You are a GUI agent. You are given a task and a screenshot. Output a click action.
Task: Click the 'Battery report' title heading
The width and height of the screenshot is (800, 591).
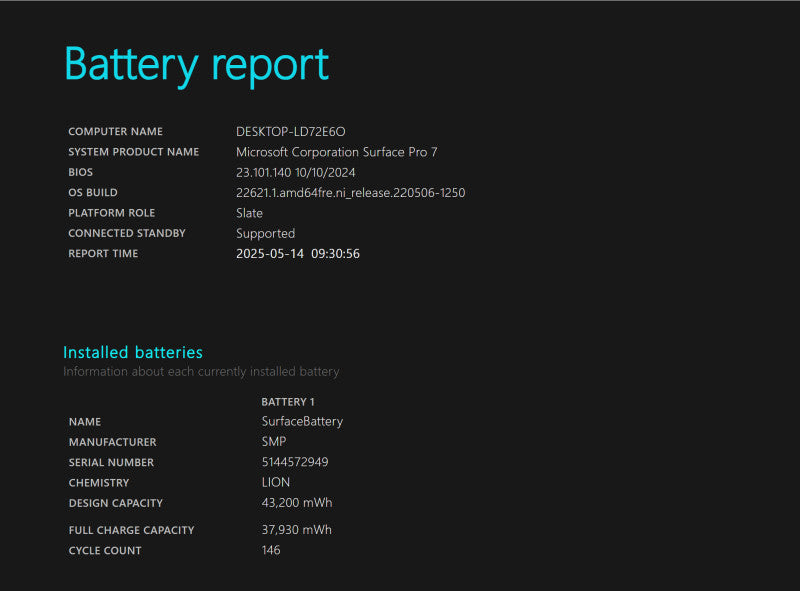196,65
